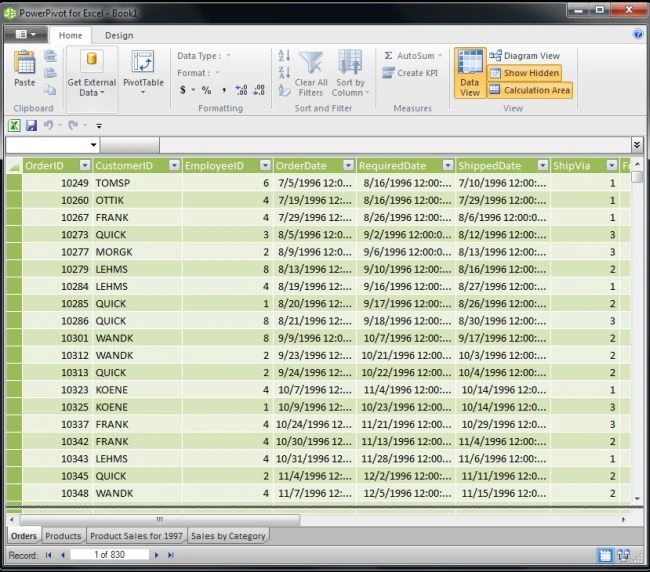
Task: Open the Products sheet tab
Action: 63,536
